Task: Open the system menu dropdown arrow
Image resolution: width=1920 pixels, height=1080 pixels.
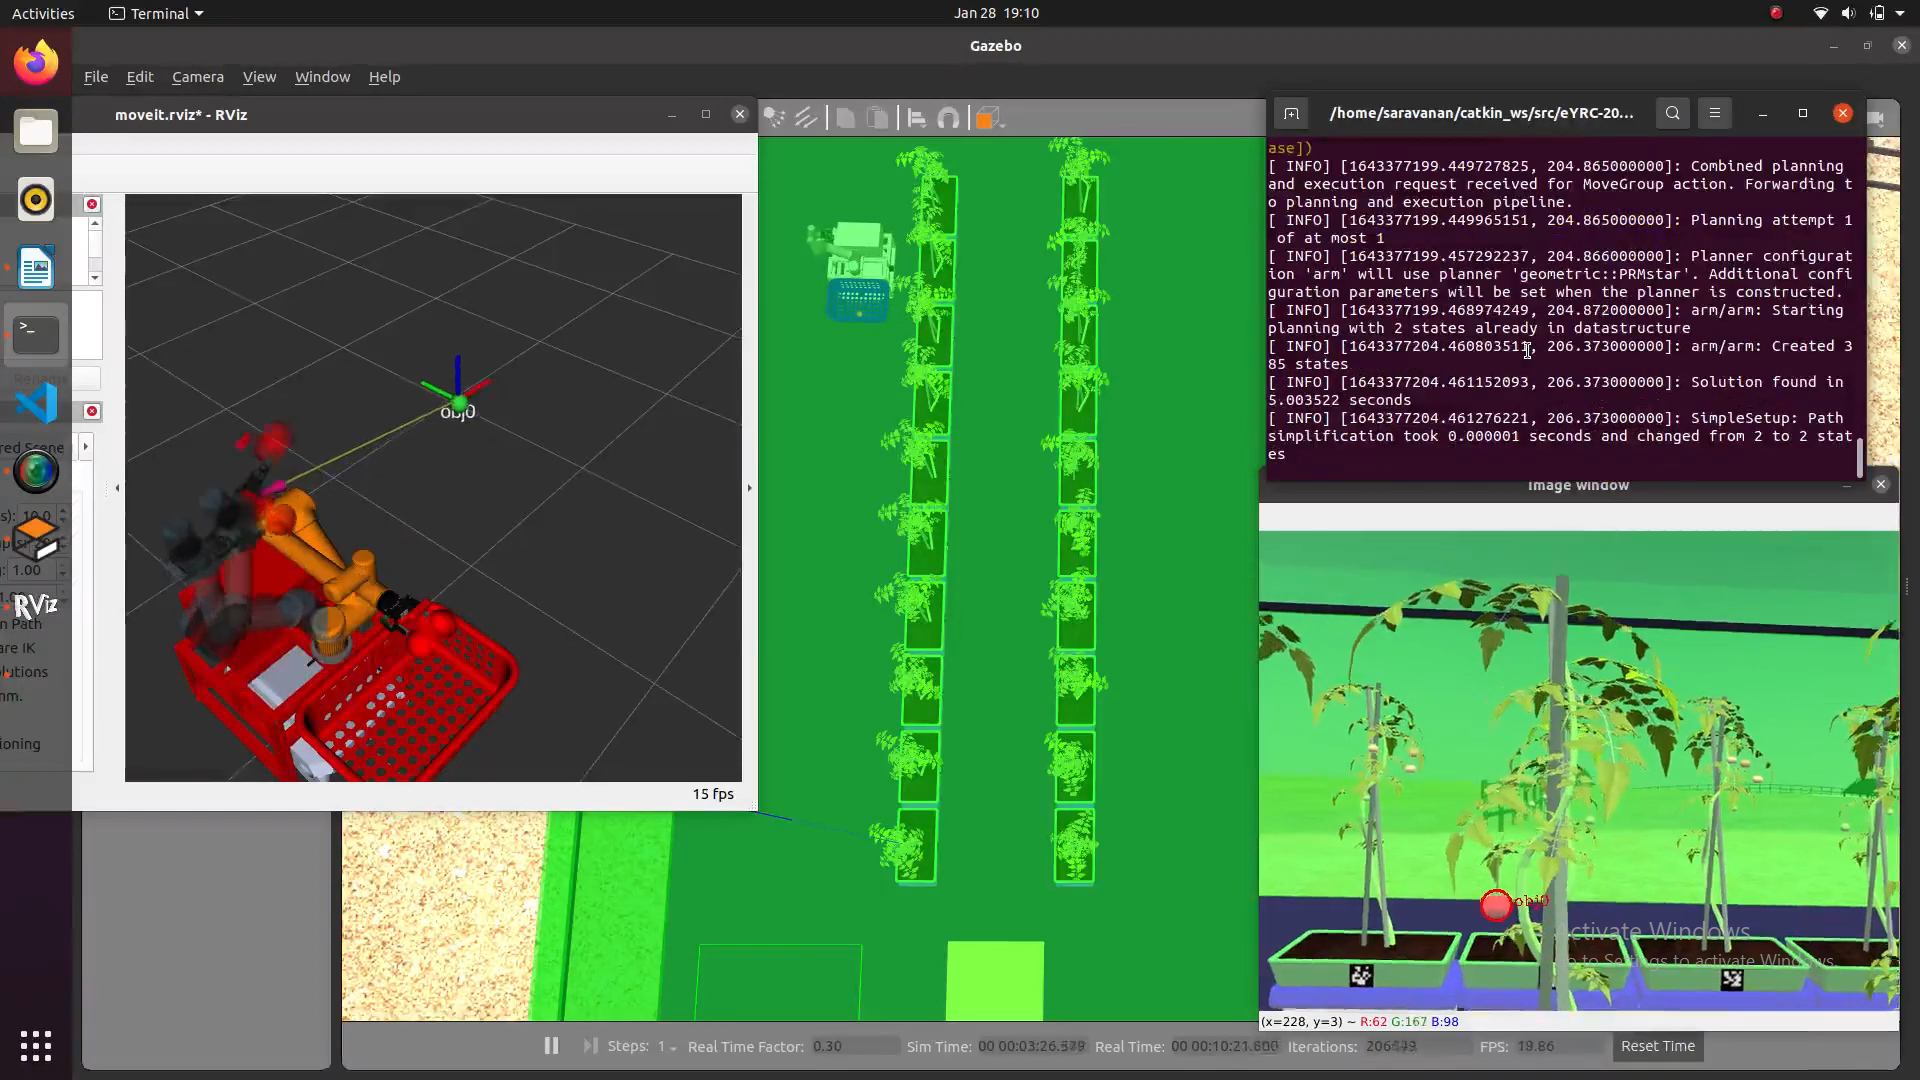Action: click(x=1900, y=13)
